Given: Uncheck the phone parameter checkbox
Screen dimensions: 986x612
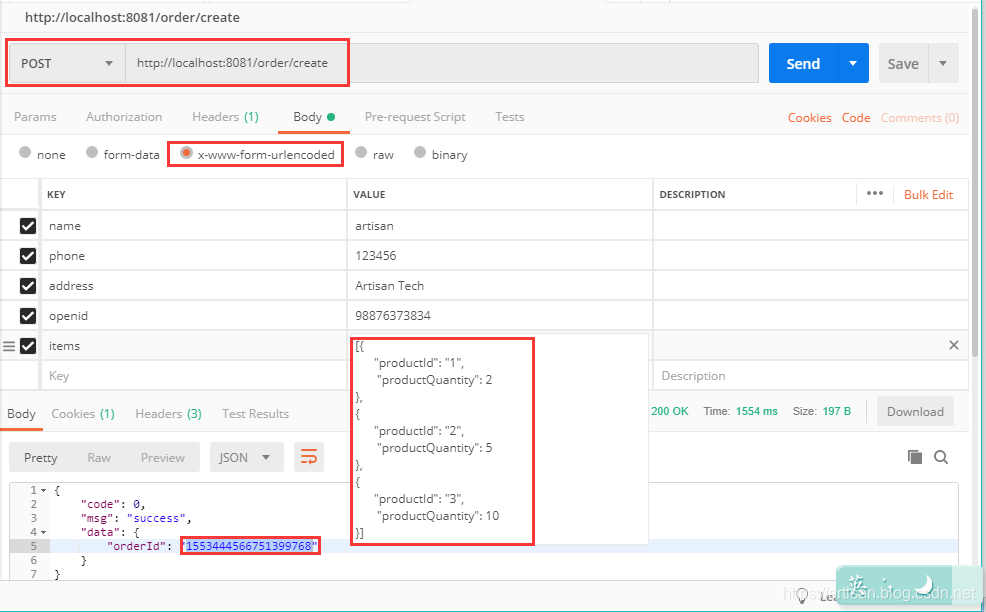Looking at the screenshot, I should pos(28,256).
